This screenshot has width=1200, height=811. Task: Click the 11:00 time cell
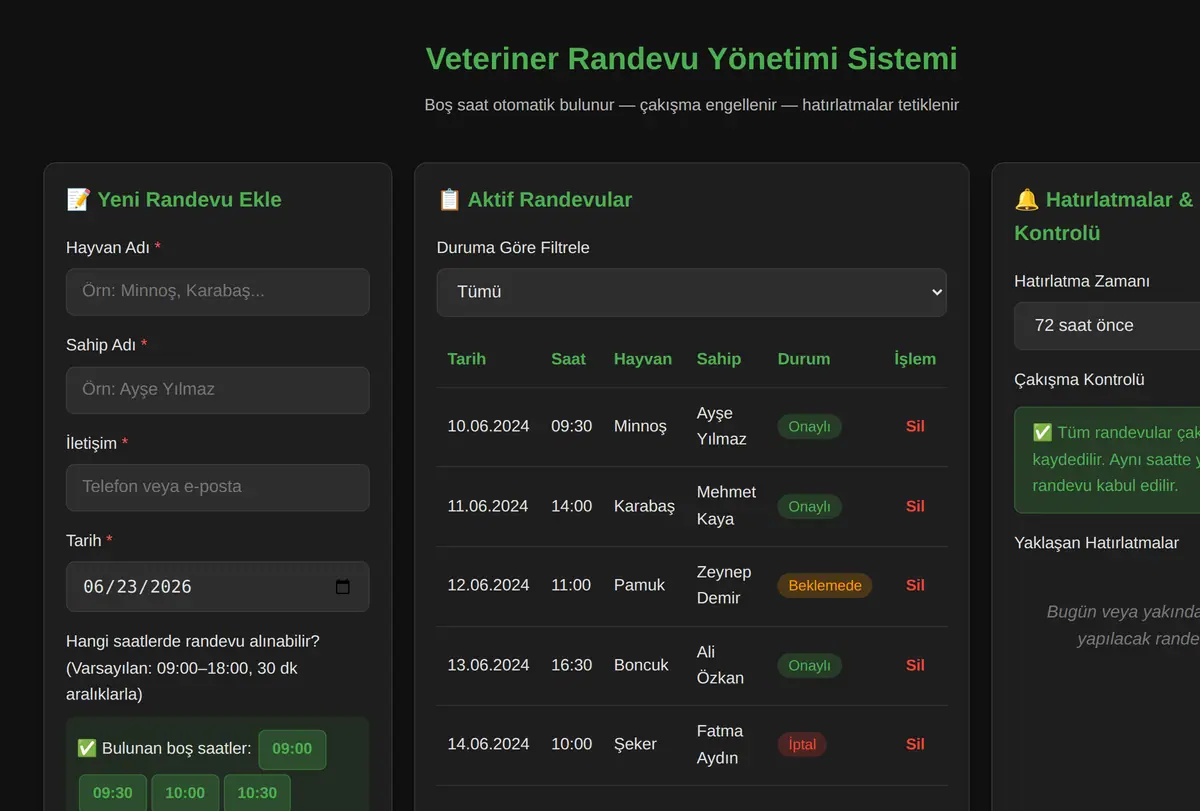[571, 585]
